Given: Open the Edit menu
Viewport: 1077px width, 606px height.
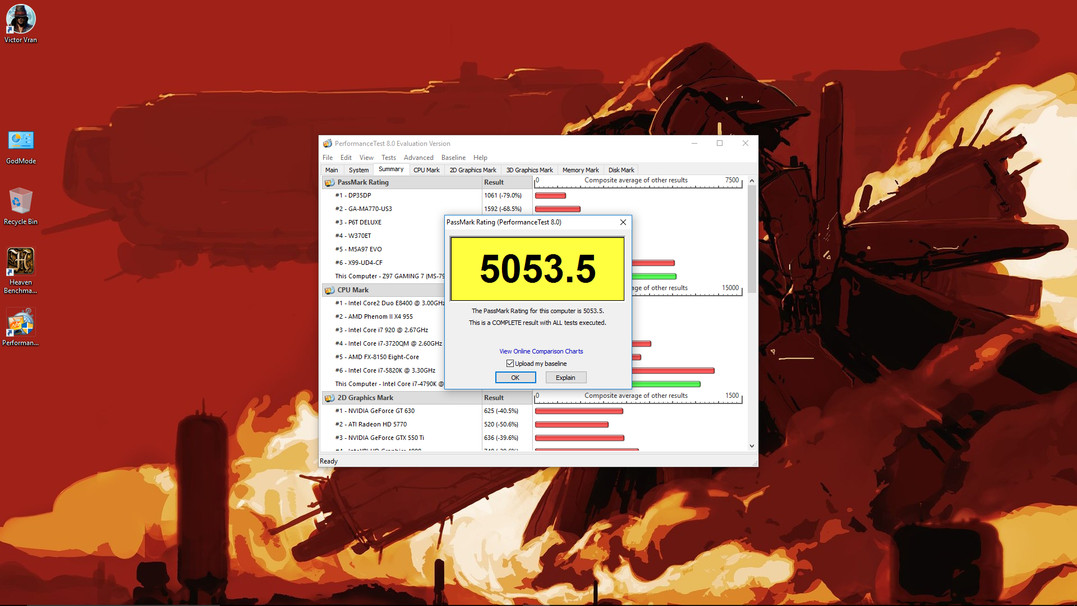Looking at the screenshot, I should pos(346,157).
